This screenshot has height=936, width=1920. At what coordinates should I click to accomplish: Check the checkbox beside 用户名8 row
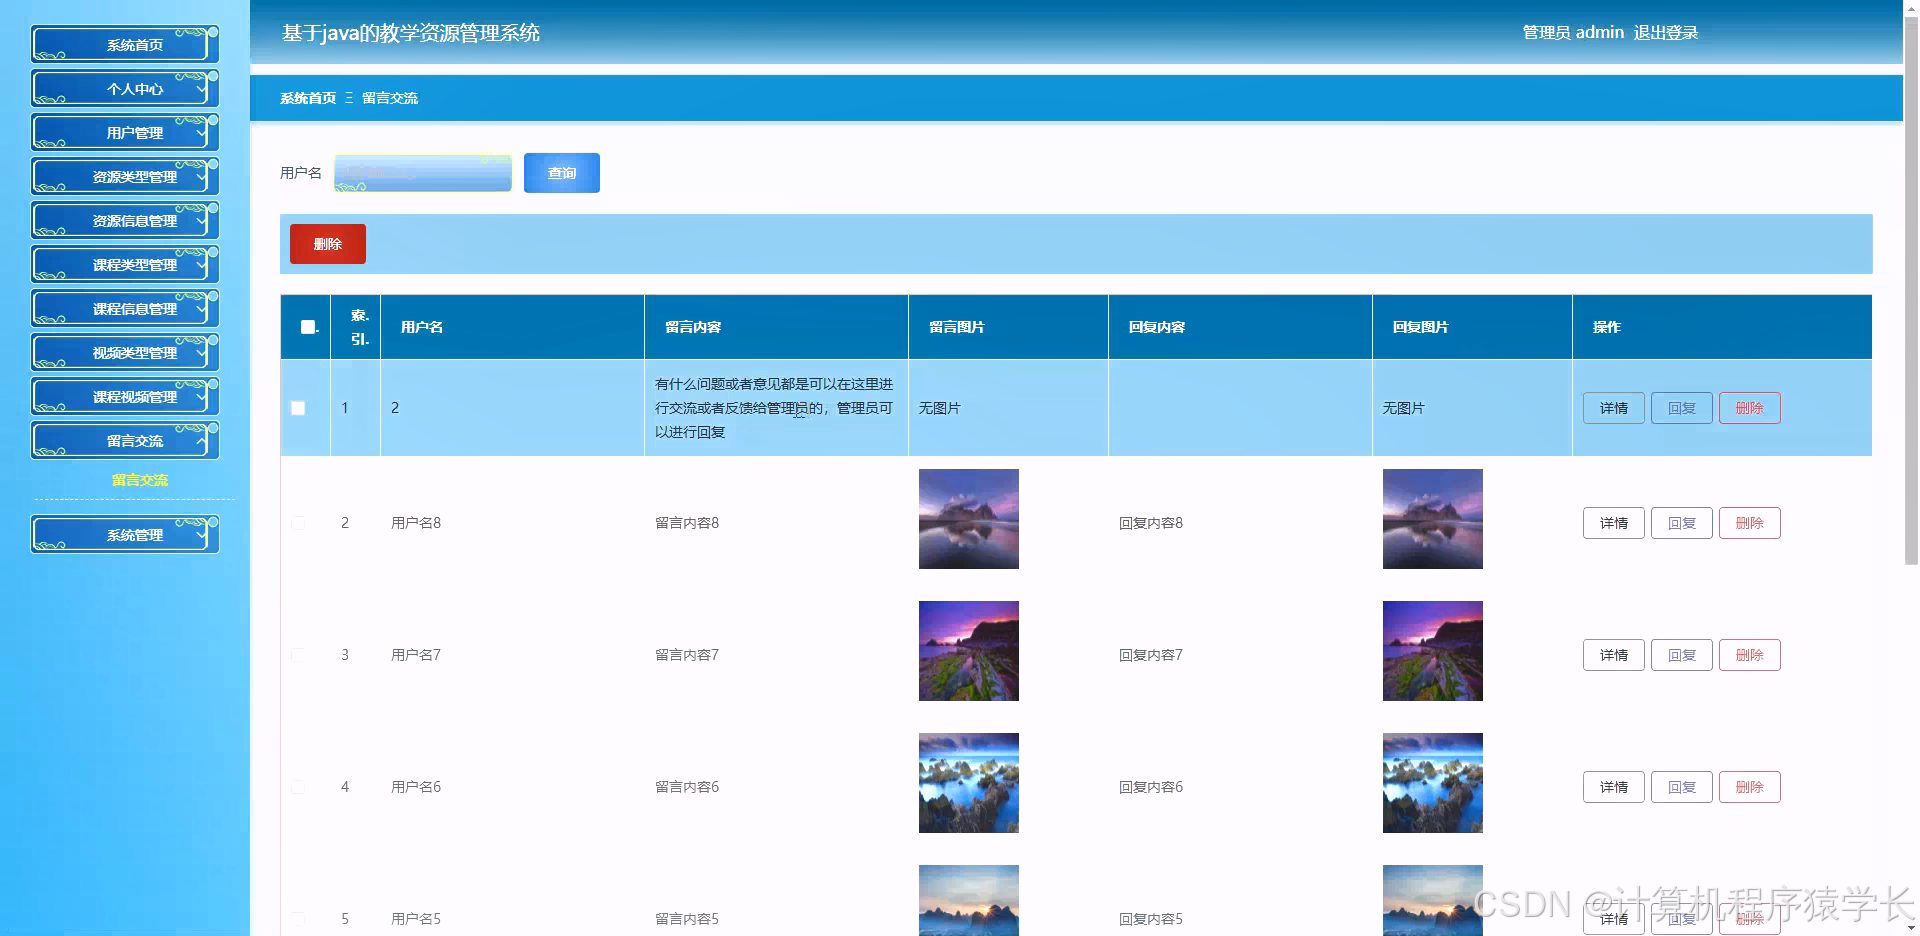[x=297, y=523]
